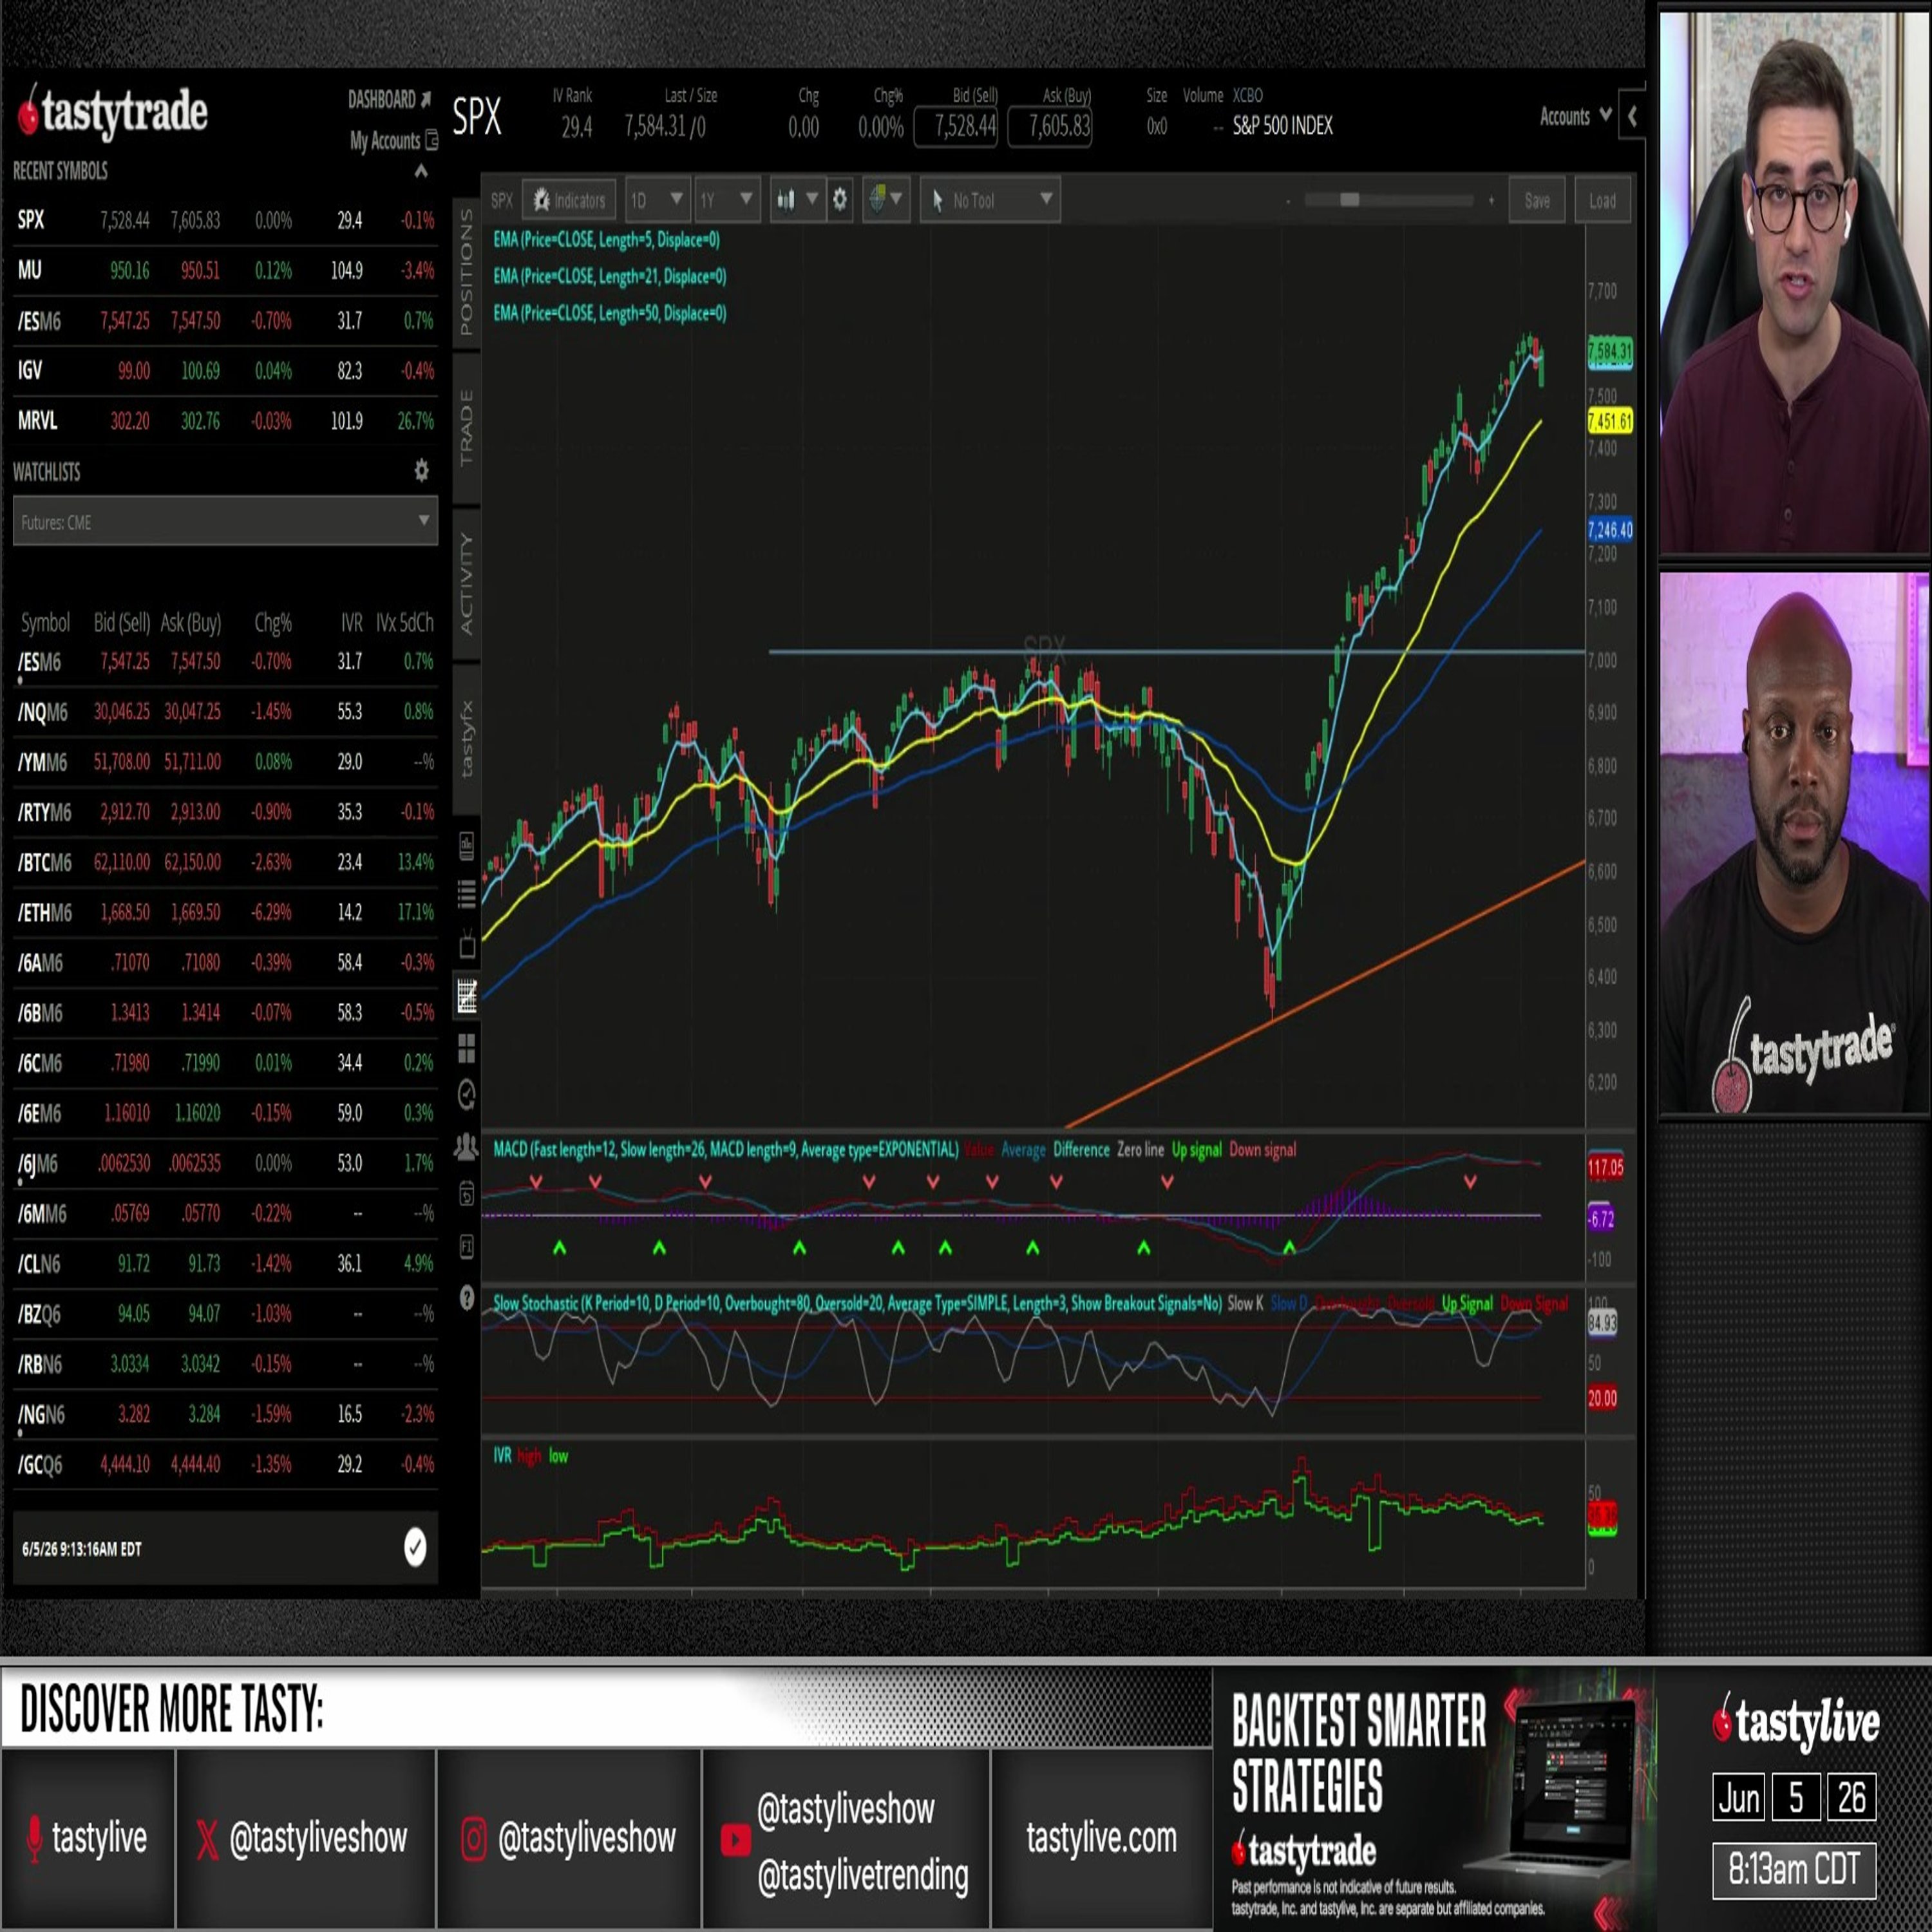1932x1932 pixels.
Task: Click the tastytrade cherry logo
Action: pos(112,112)
